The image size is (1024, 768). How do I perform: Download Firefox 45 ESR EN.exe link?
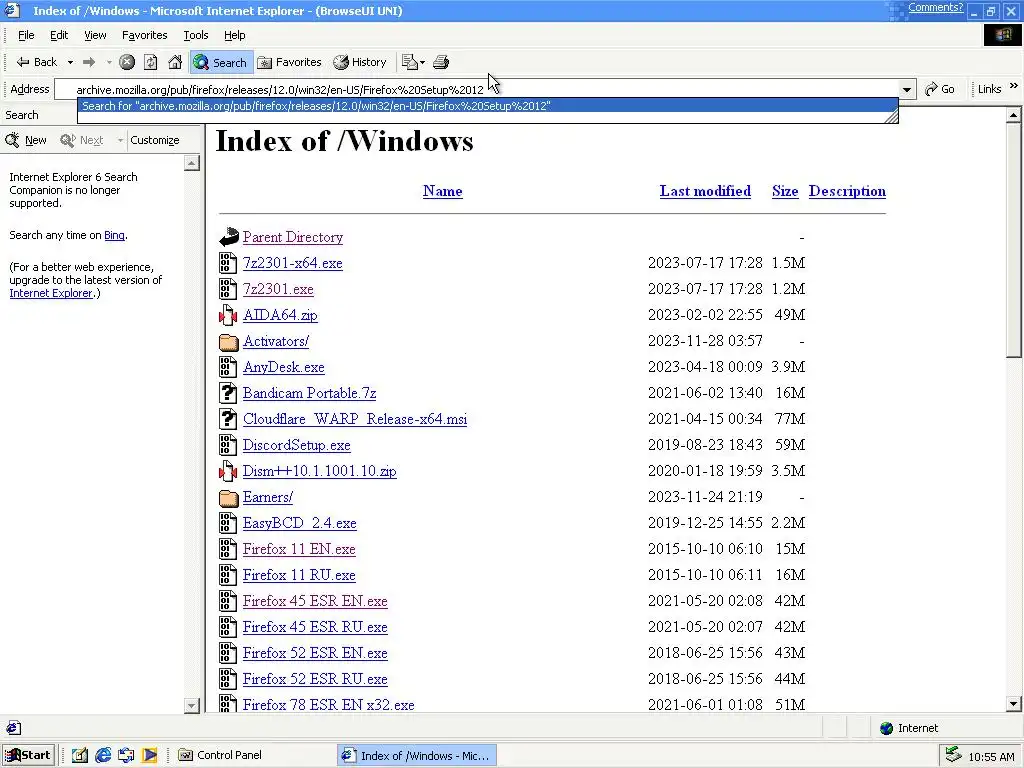[x=315, y=601]
